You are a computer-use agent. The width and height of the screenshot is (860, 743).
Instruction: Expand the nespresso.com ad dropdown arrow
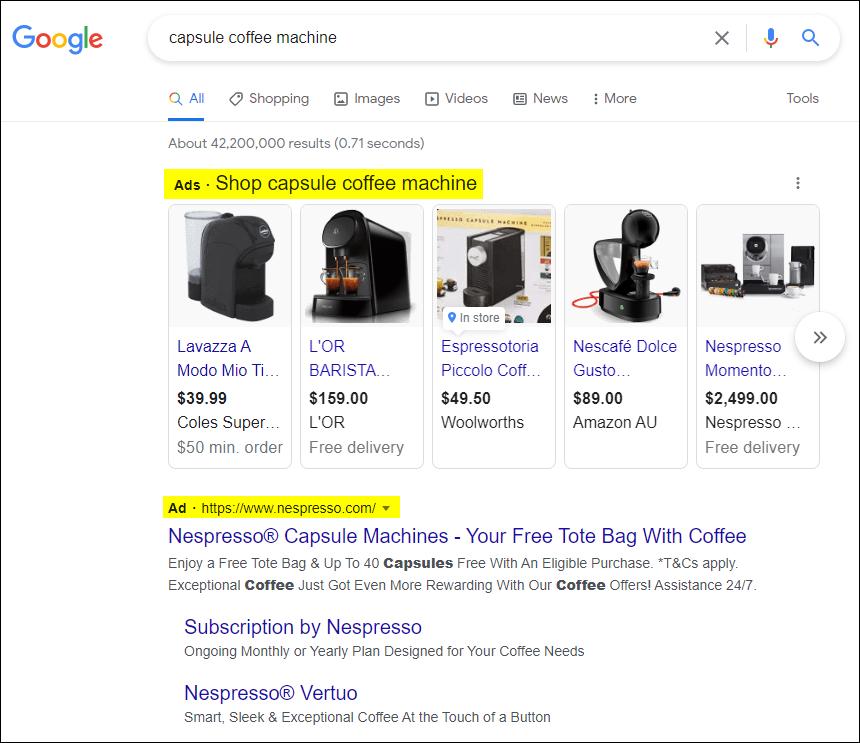coord(386,508)
